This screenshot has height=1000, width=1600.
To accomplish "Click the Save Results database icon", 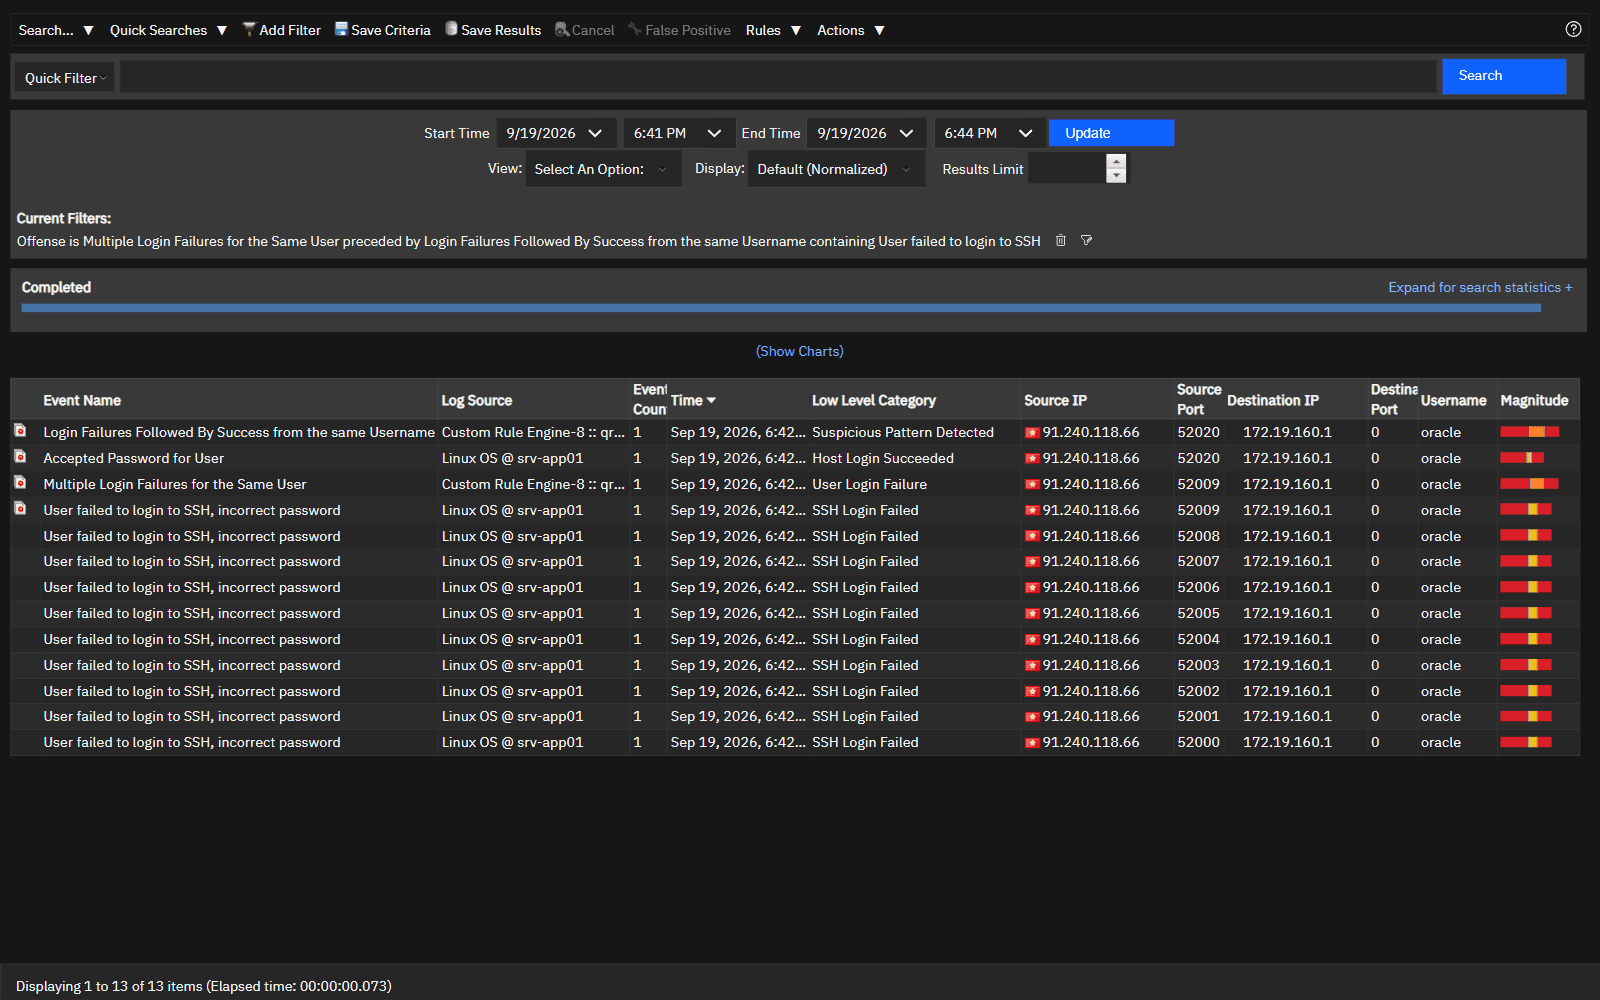I will tap(451, 29).
